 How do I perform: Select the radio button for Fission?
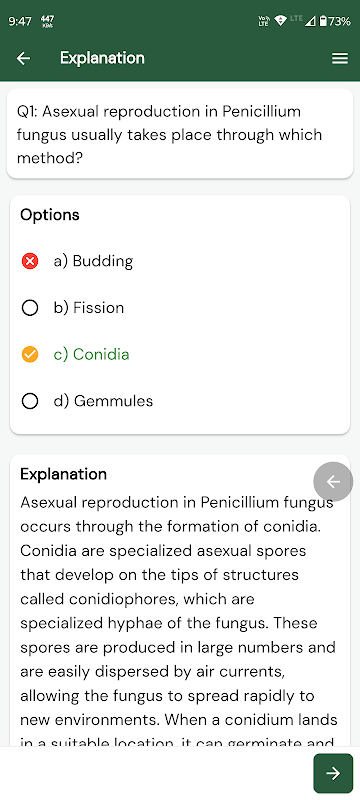(30, 308)
